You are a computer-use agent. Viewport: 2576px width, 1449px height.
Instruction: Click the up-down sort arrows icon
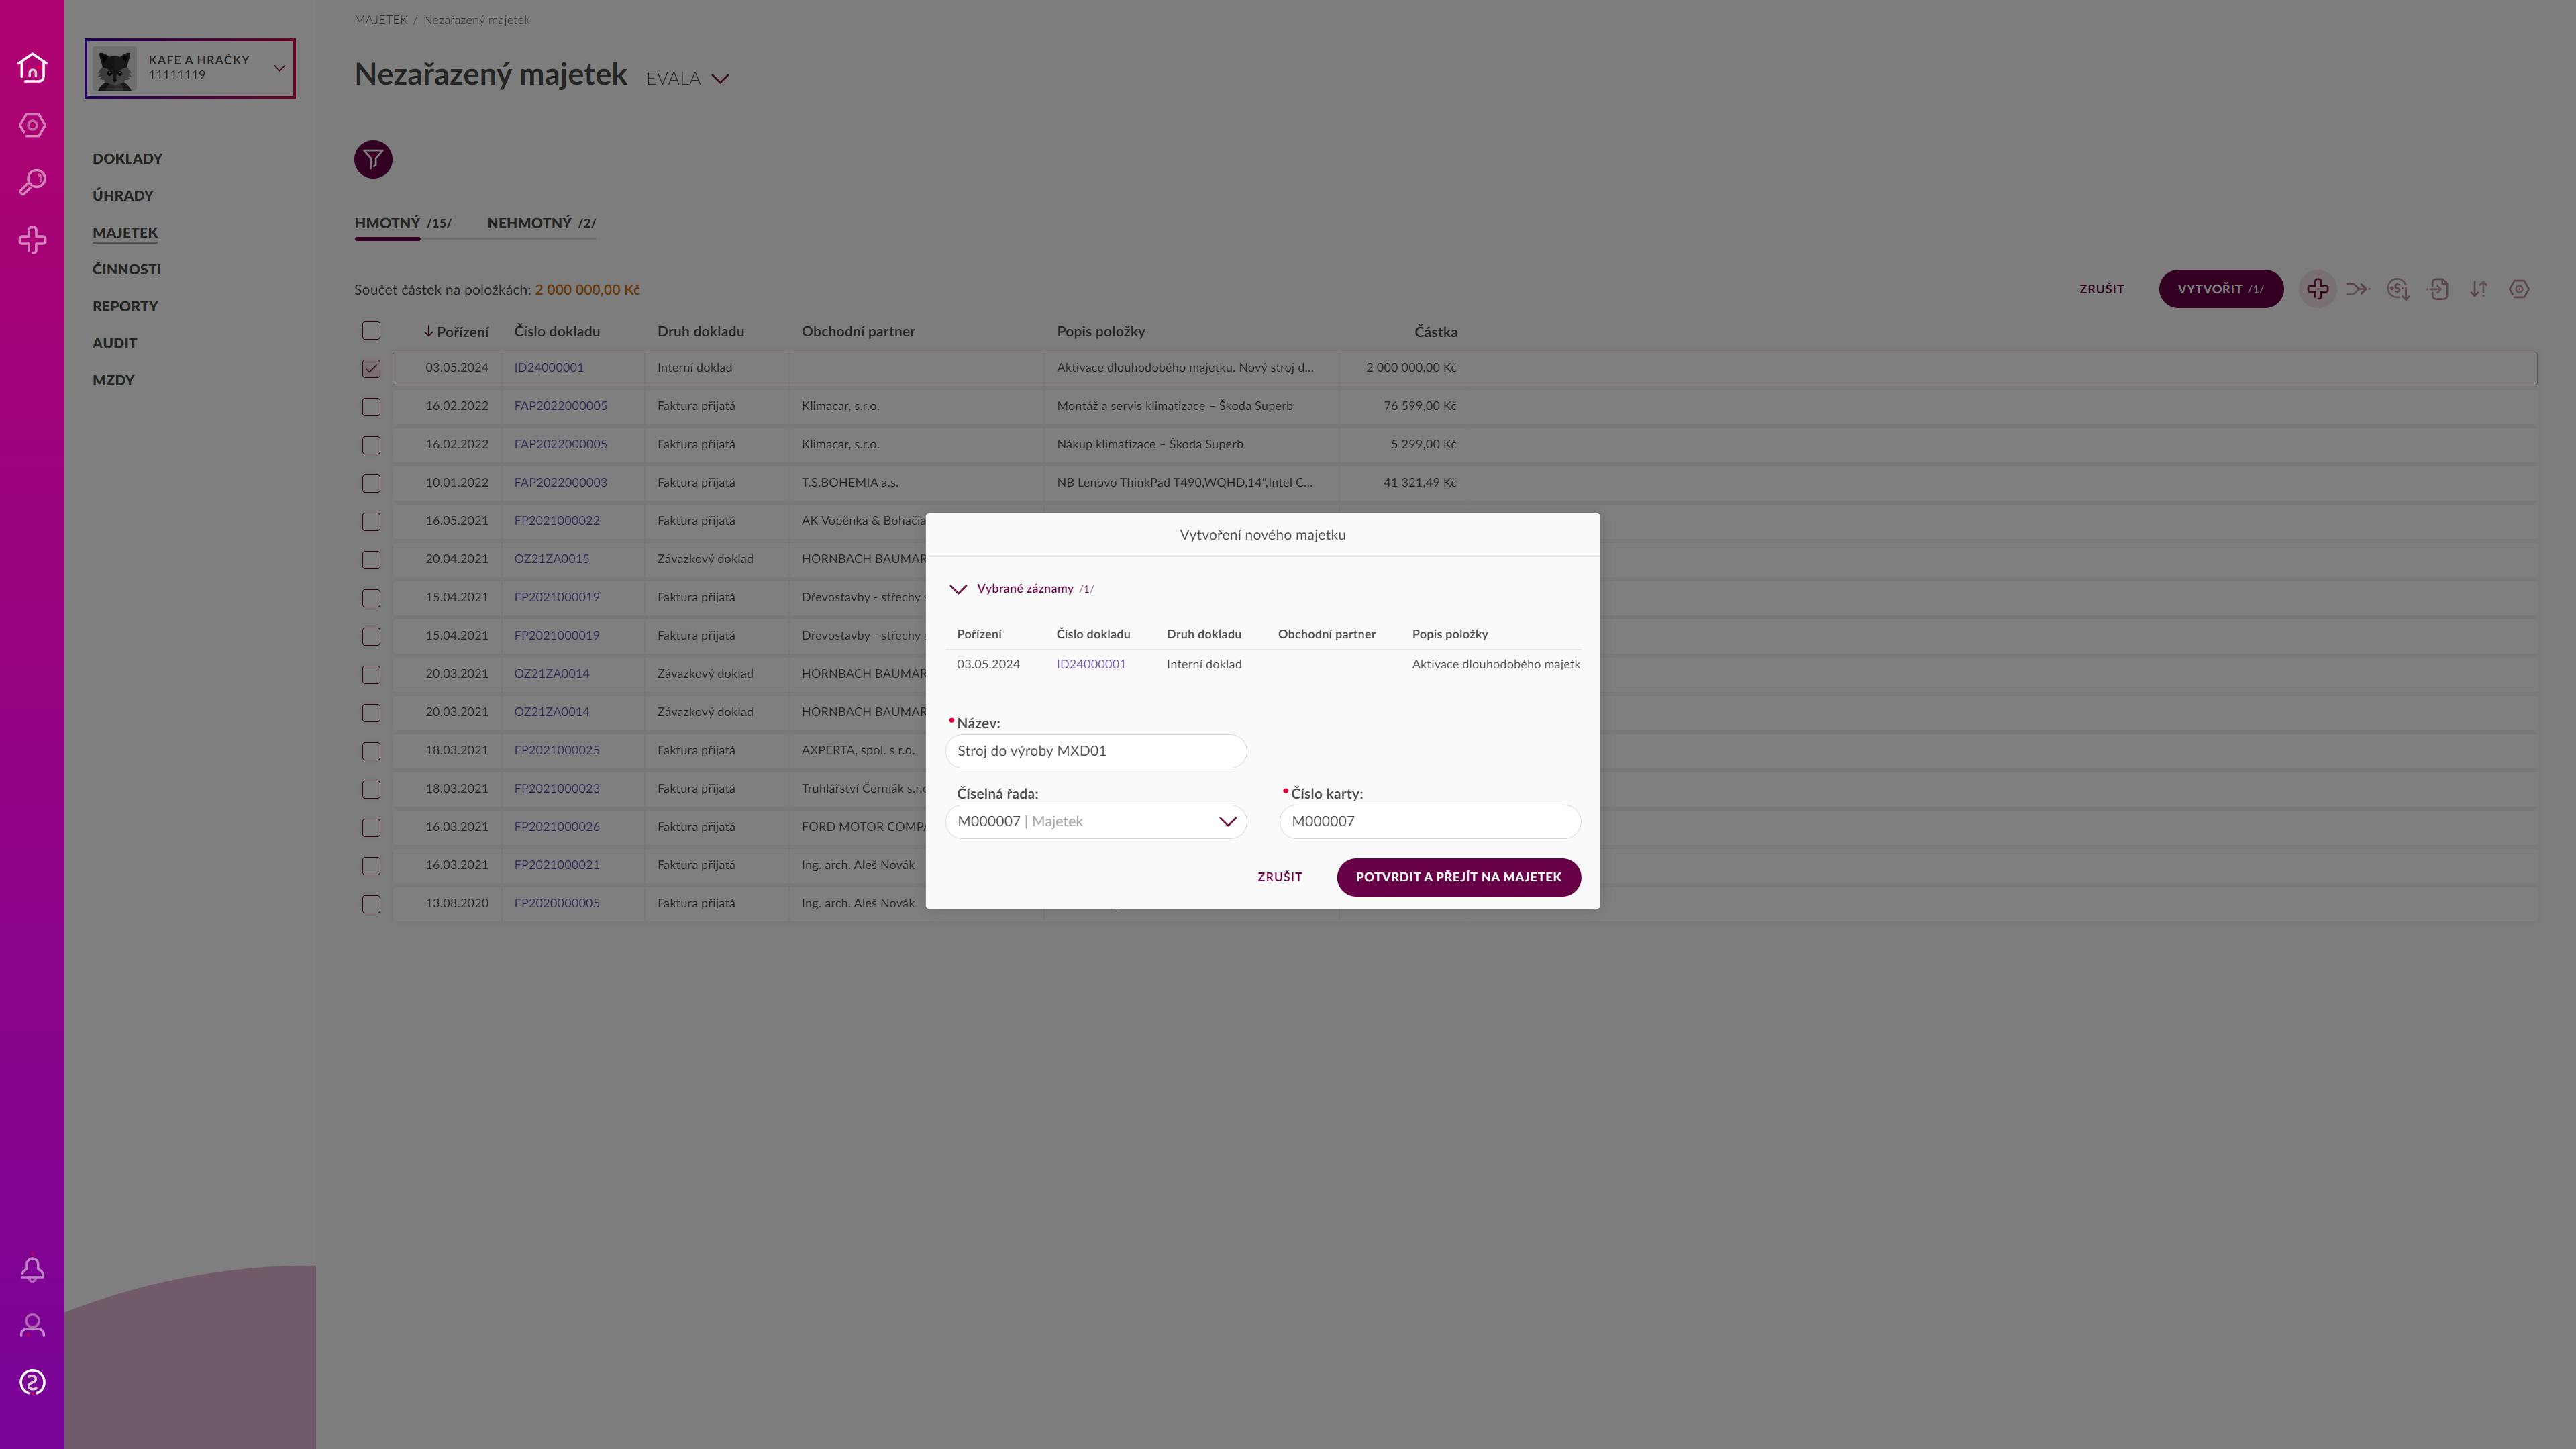2478,289
